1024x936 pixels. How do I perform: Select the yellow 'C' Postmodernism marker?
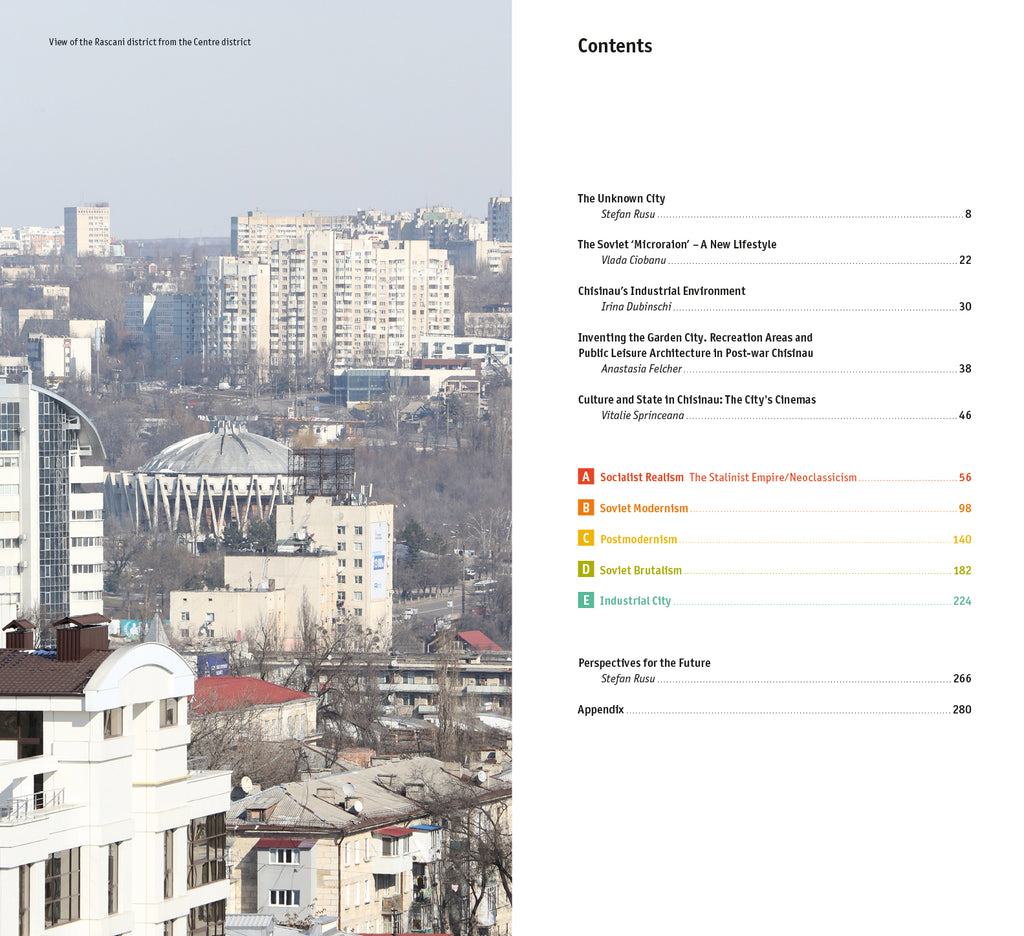pos(585,539)
